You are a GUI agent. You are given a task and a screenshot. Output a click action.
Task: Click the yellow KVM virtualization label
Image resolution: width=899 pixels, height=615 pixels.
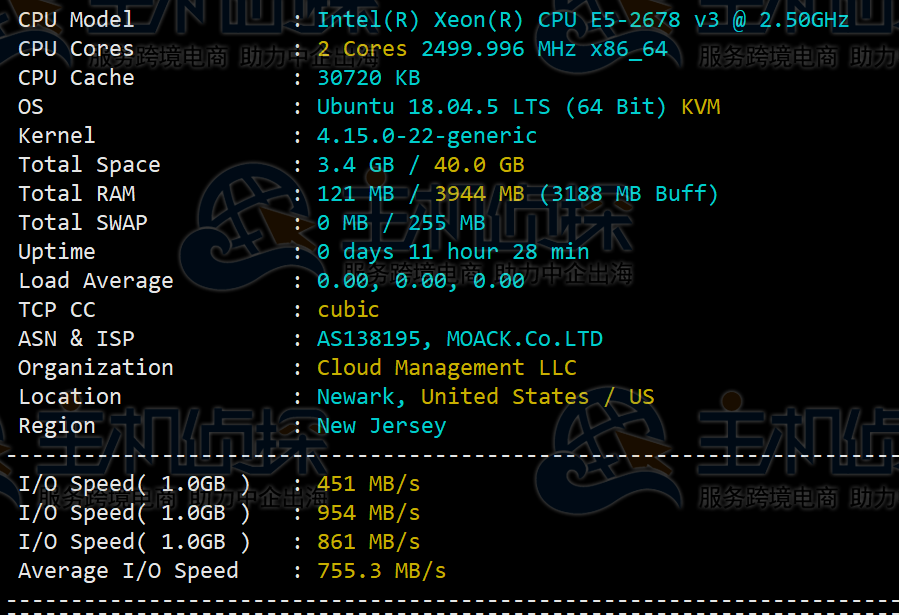click(700, 107)
